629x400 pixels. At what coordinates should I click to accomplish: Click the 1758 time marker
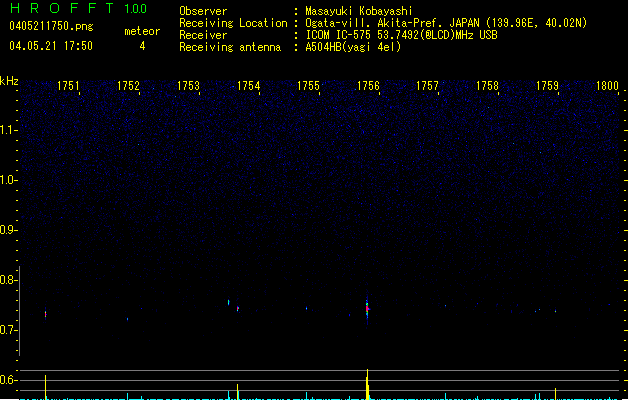[x=487, y=86]
